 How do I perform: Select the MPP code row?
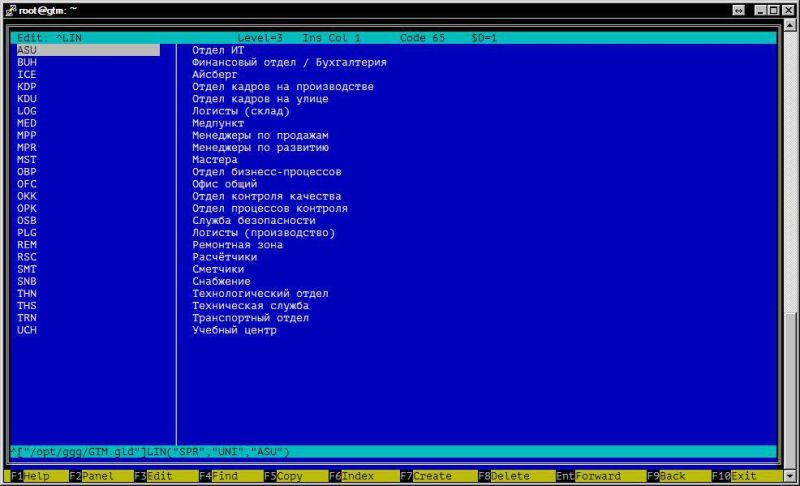[27, 135]
